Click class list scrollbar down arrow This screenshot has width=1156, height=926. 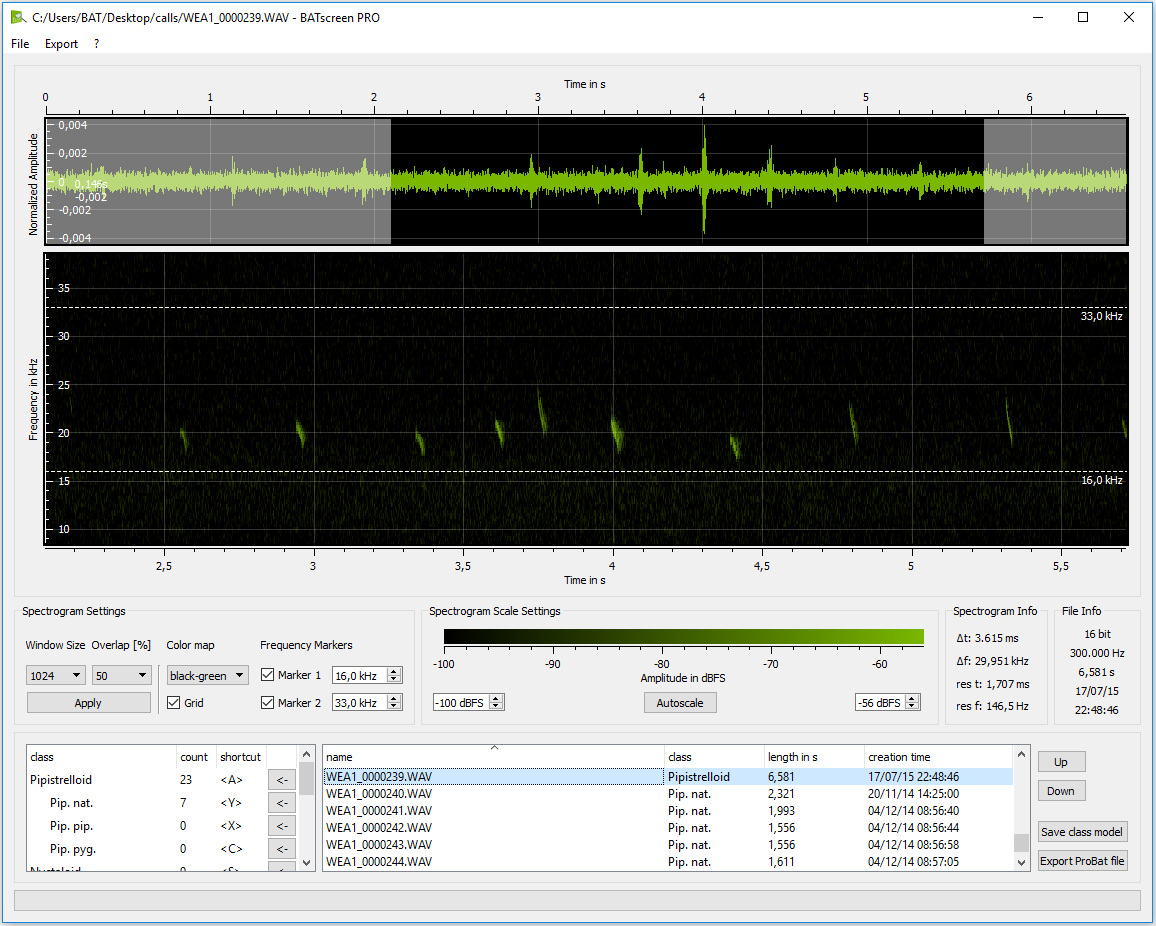coord(307,863)
